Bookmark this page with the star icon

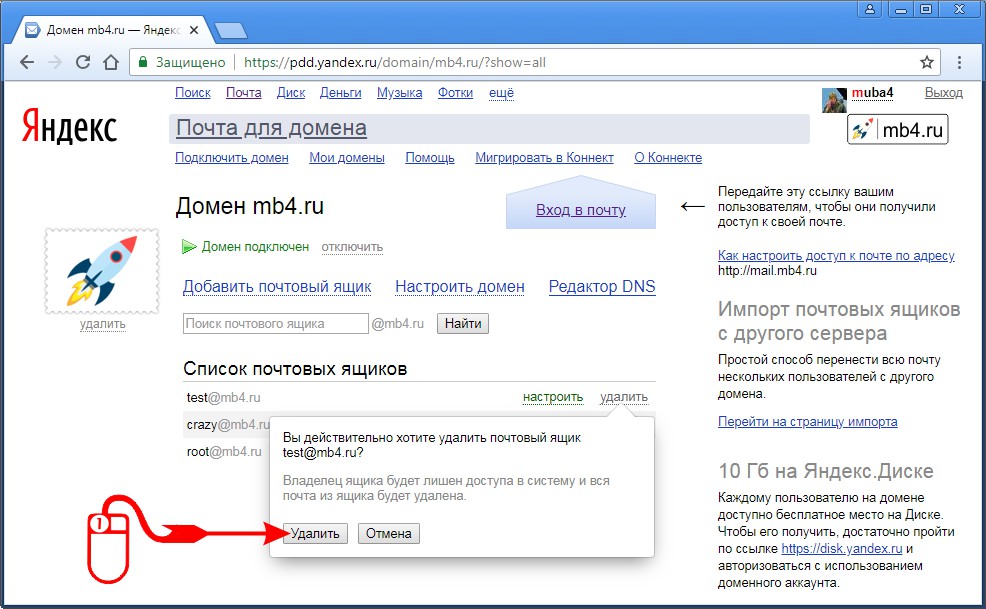pos(926,62)
